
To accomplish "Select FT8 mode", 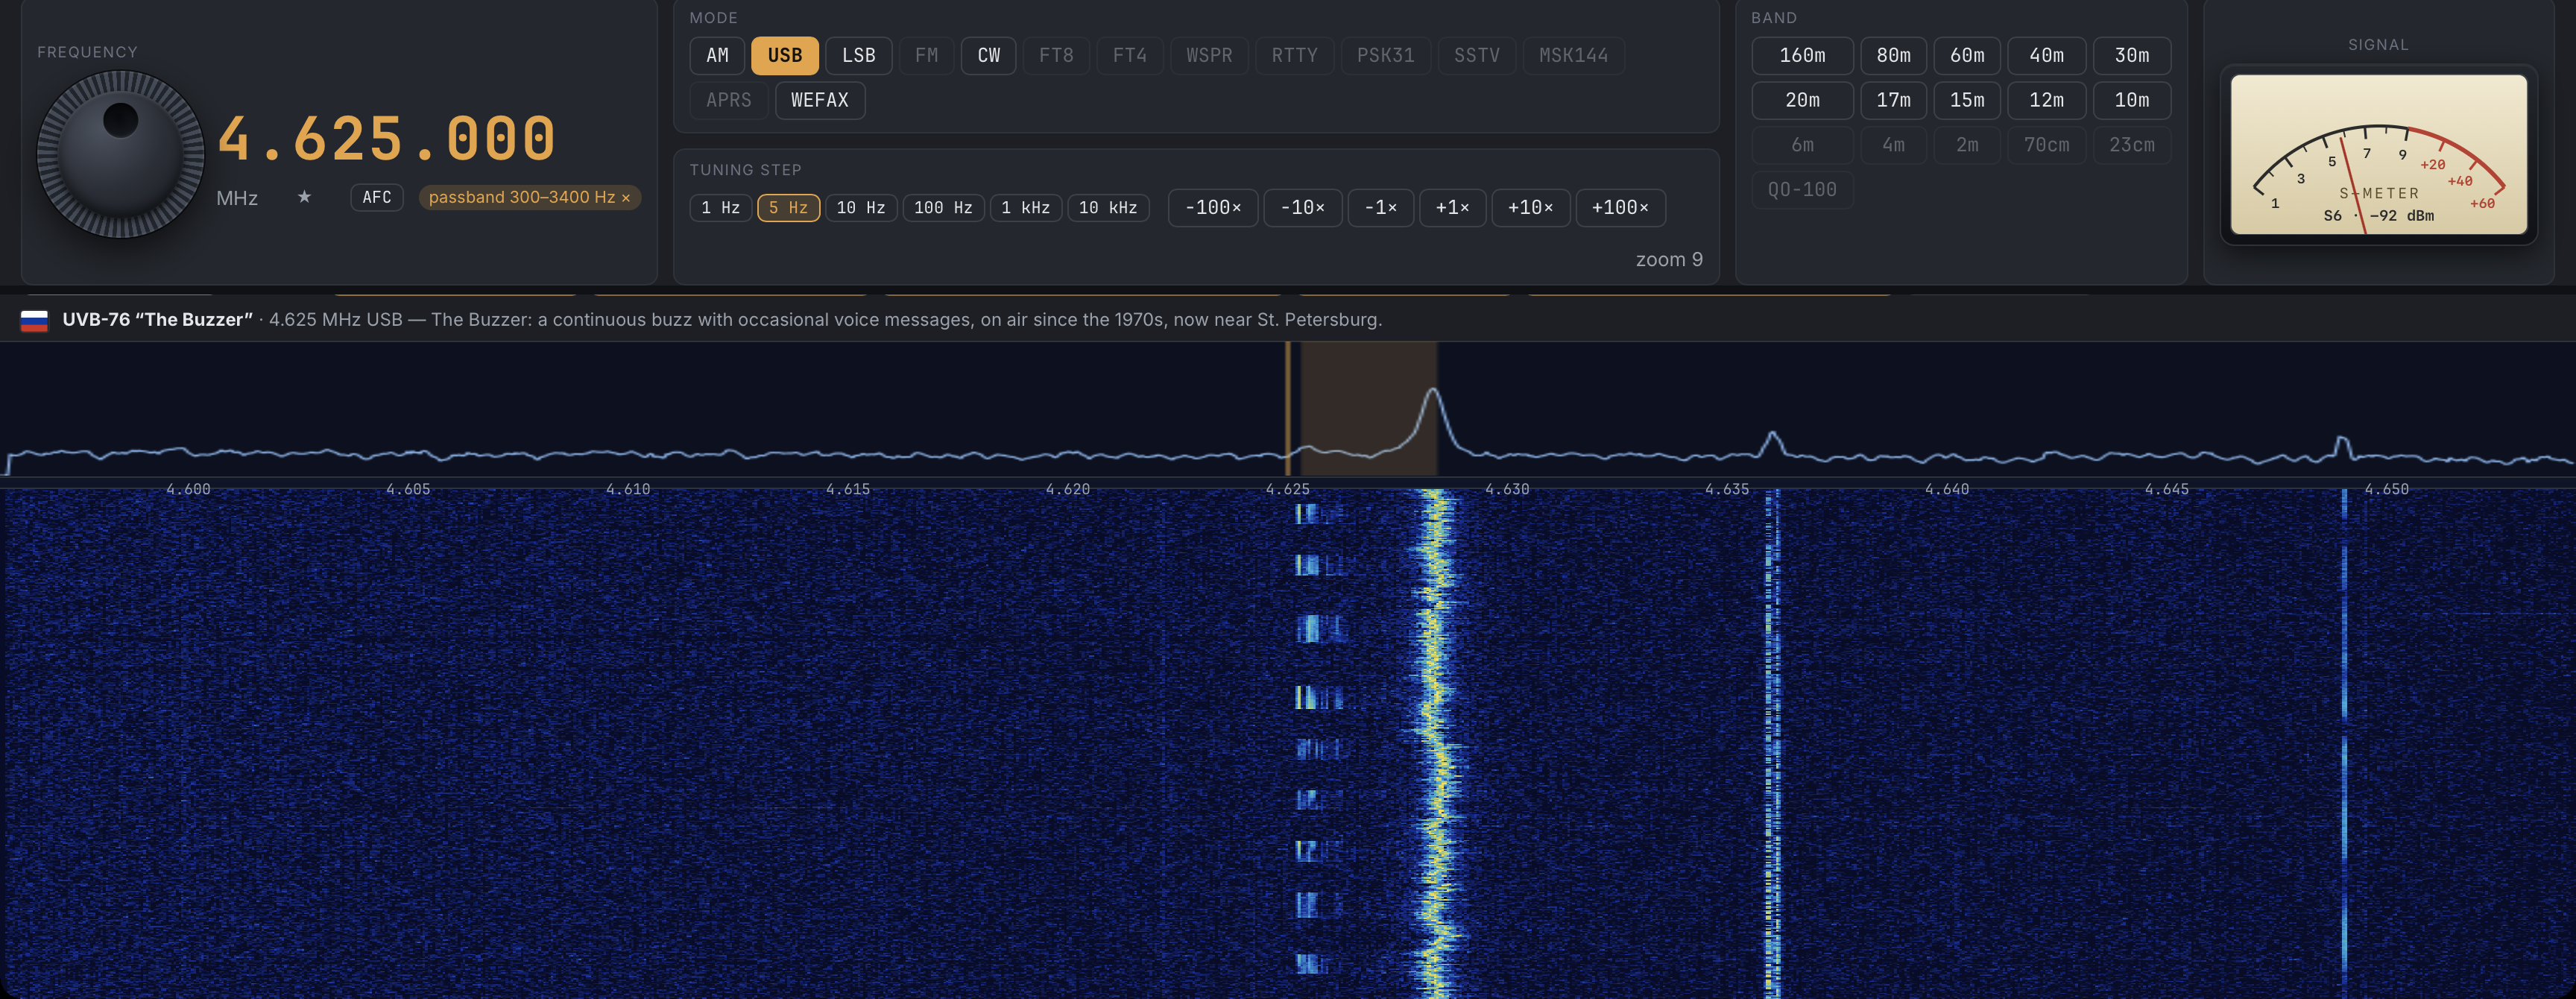I will click(1056, 55).
